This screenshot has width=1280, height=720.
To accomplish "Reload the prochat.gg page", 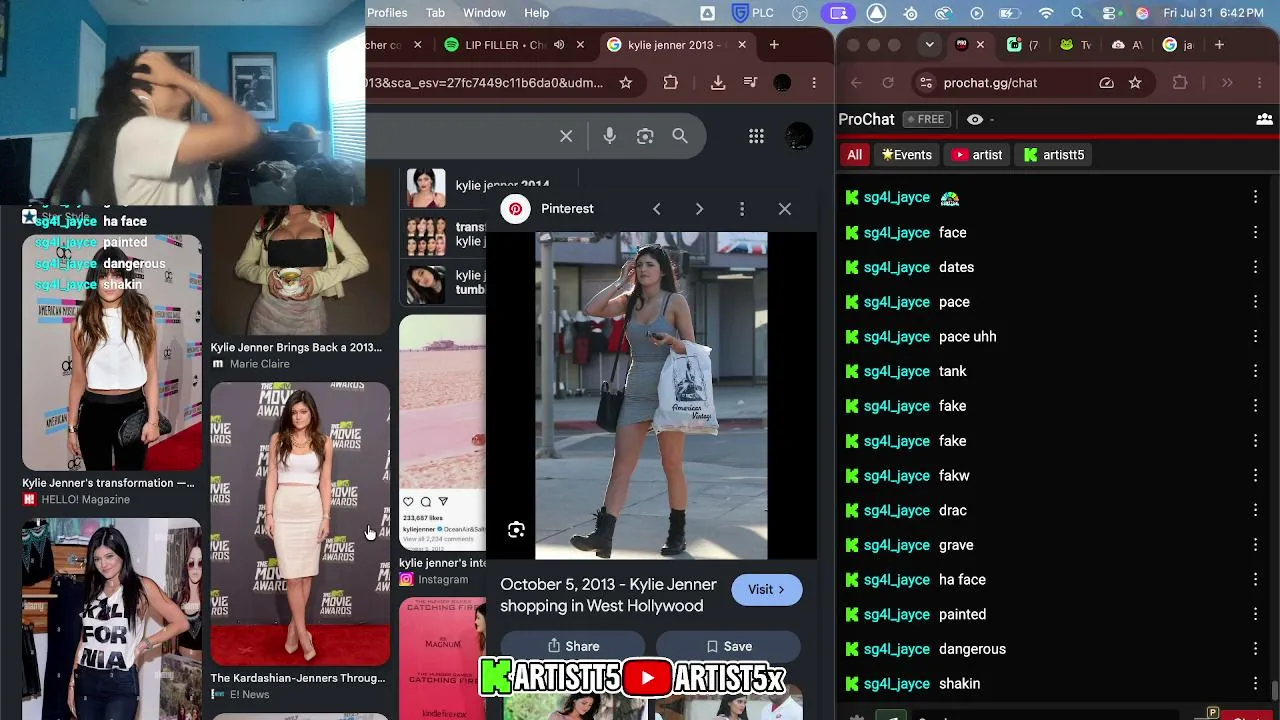I will [x=888, y=83].
